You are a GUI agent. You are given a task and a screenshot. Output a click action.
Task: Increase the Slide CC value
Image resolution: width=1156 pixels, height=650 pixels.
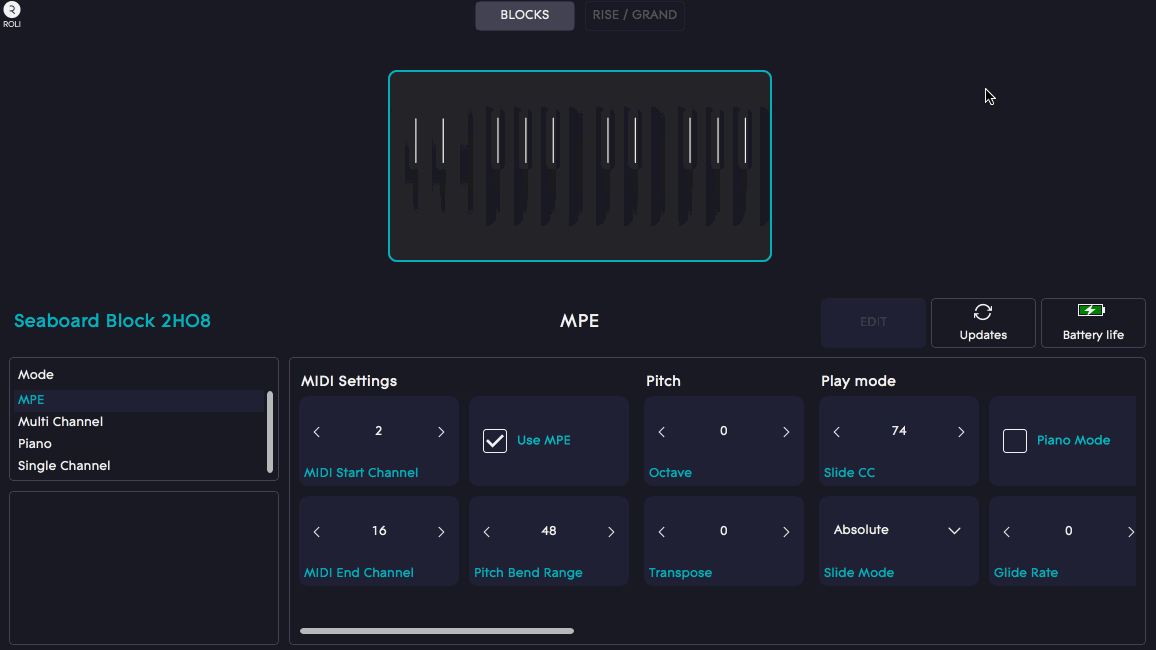click(x=961, y=431)
